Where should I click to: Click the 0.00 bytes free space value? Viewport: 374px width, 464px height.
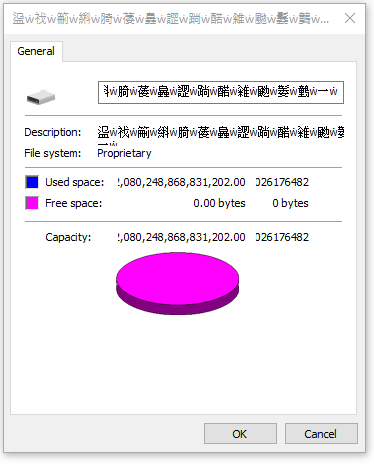point(219,203)
